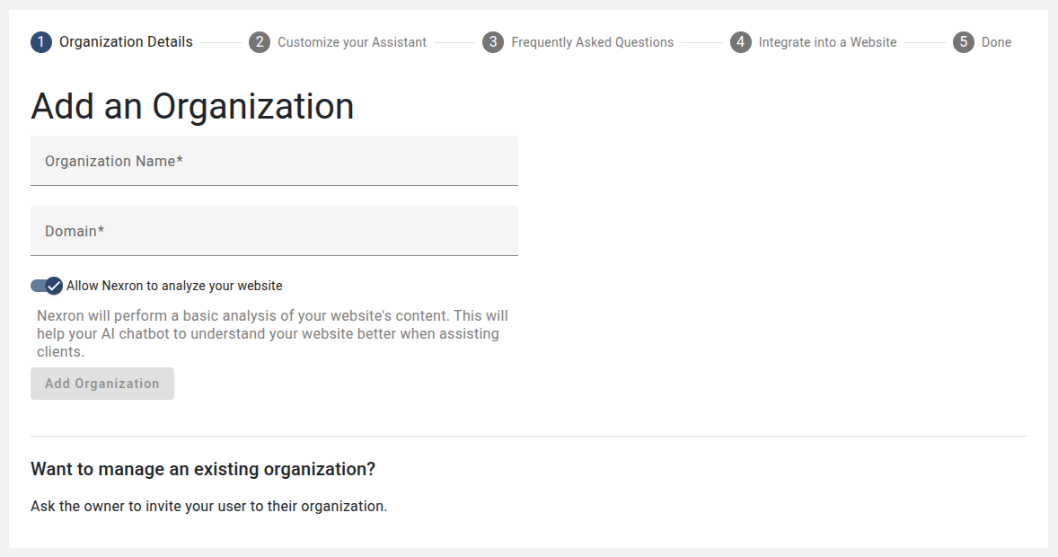
Task: Click the step 2 numbered circle icon
Action: pyautogui.click(x=259, y=42)
